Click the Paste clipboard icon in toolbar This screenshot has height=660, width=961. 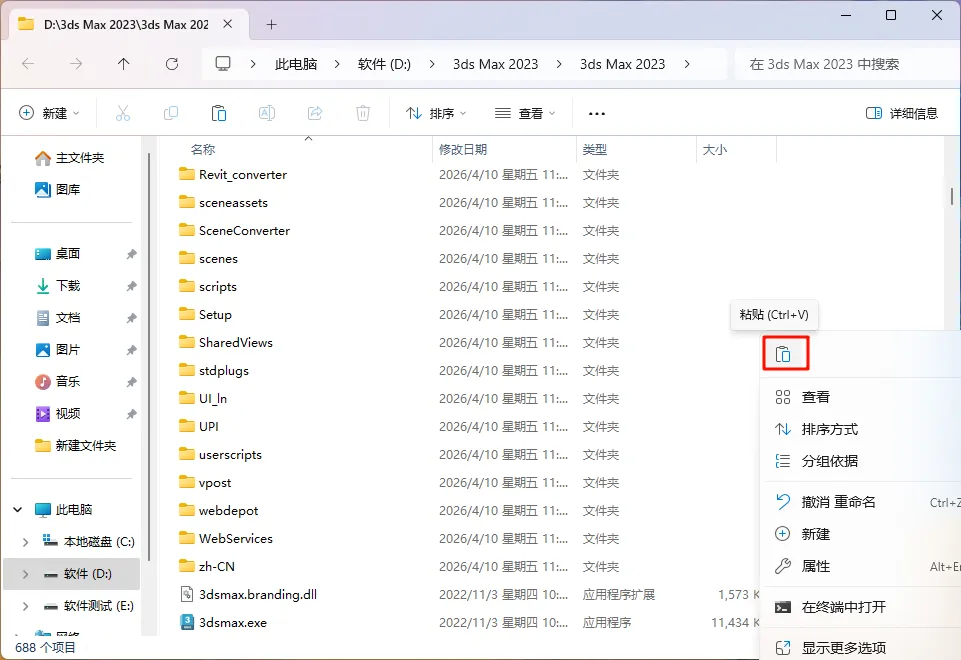pyautogui.click(x=219, y=113)
